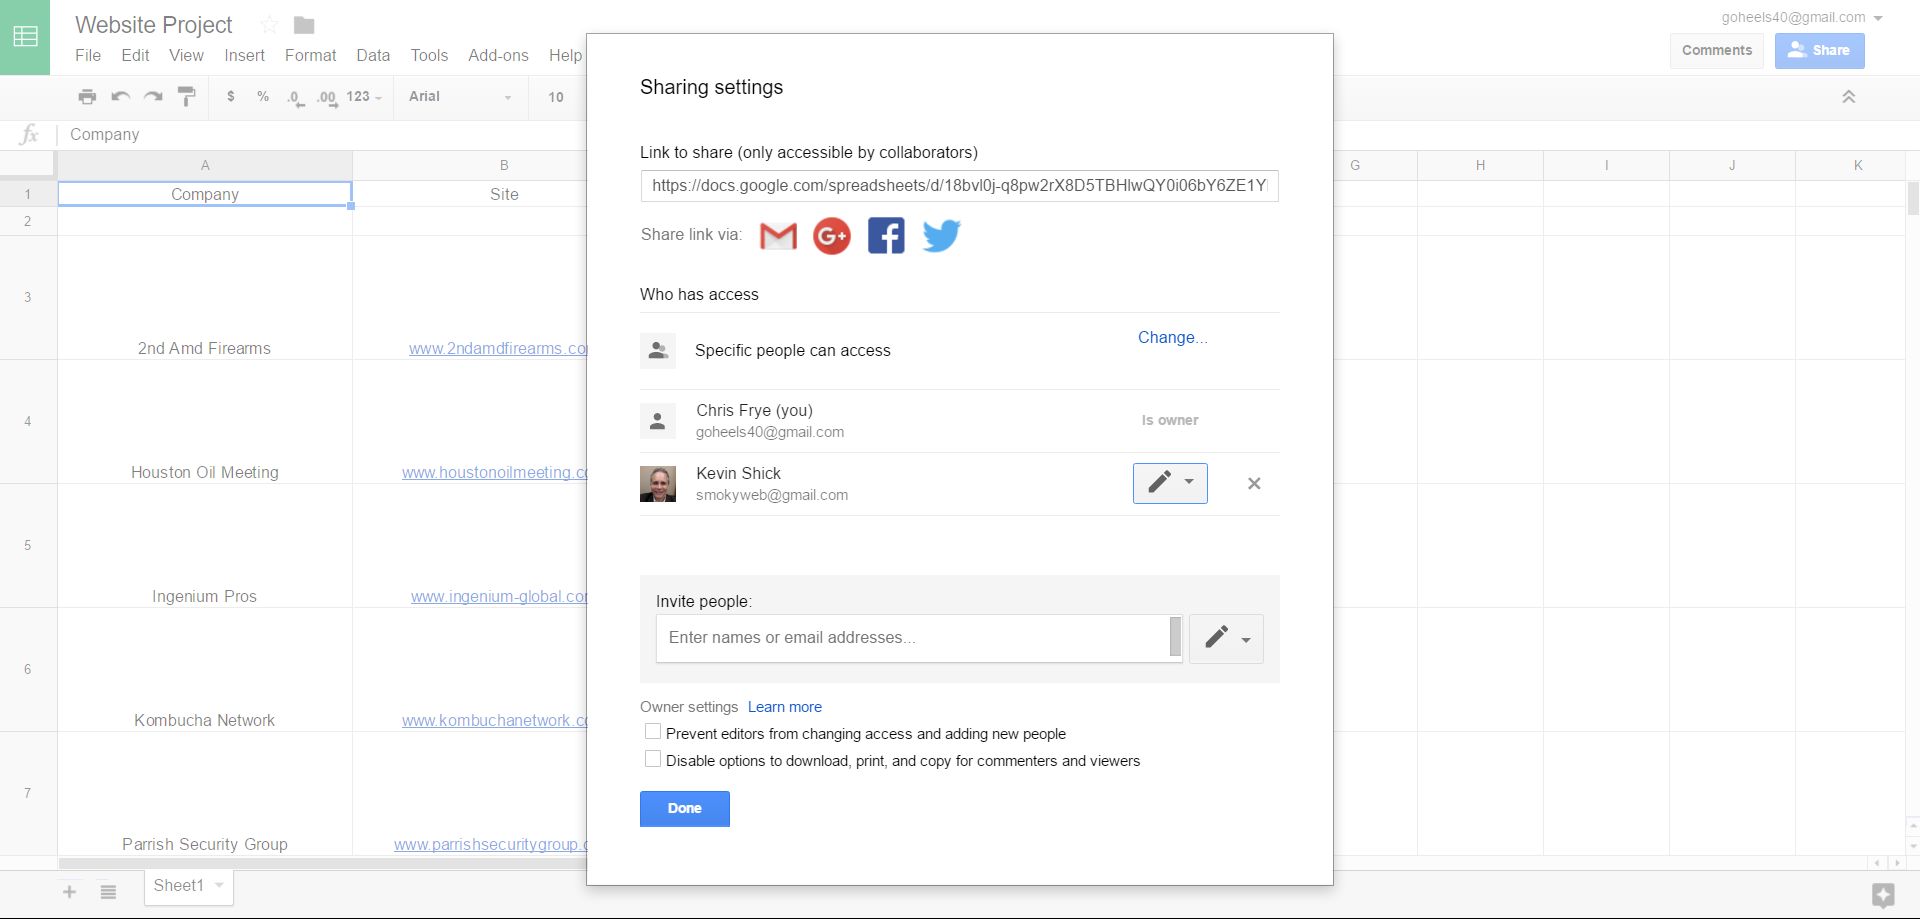Click the Change access link

point(1172,338)
